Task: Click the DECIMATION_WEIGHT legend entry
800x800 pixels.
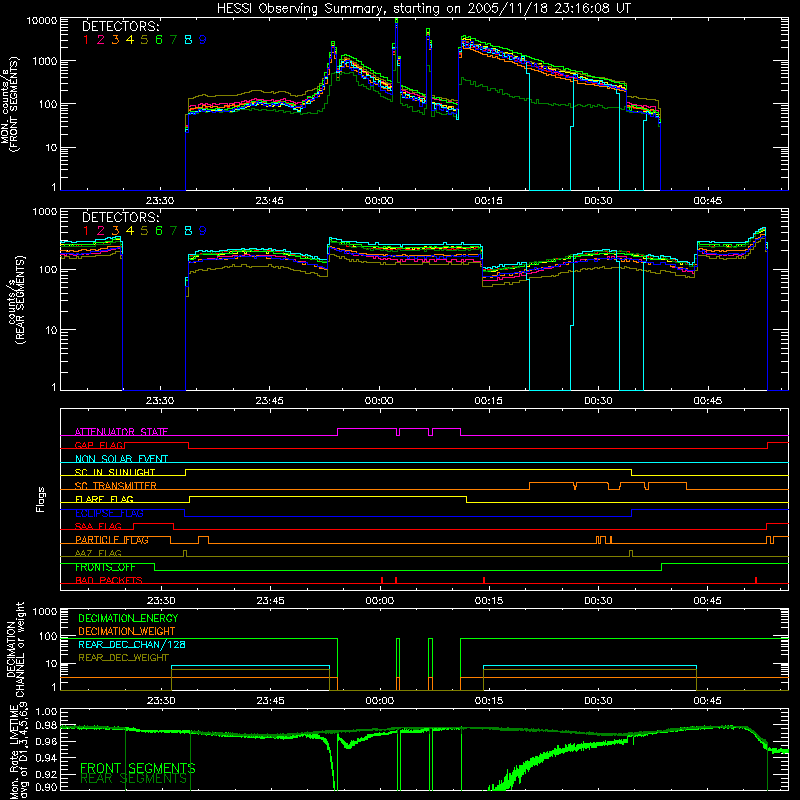Action: (127, 631)
